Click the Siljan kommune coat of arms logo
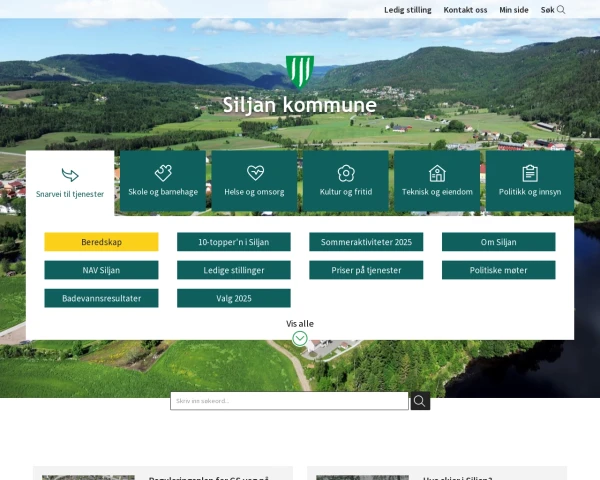 pos(300,72)
